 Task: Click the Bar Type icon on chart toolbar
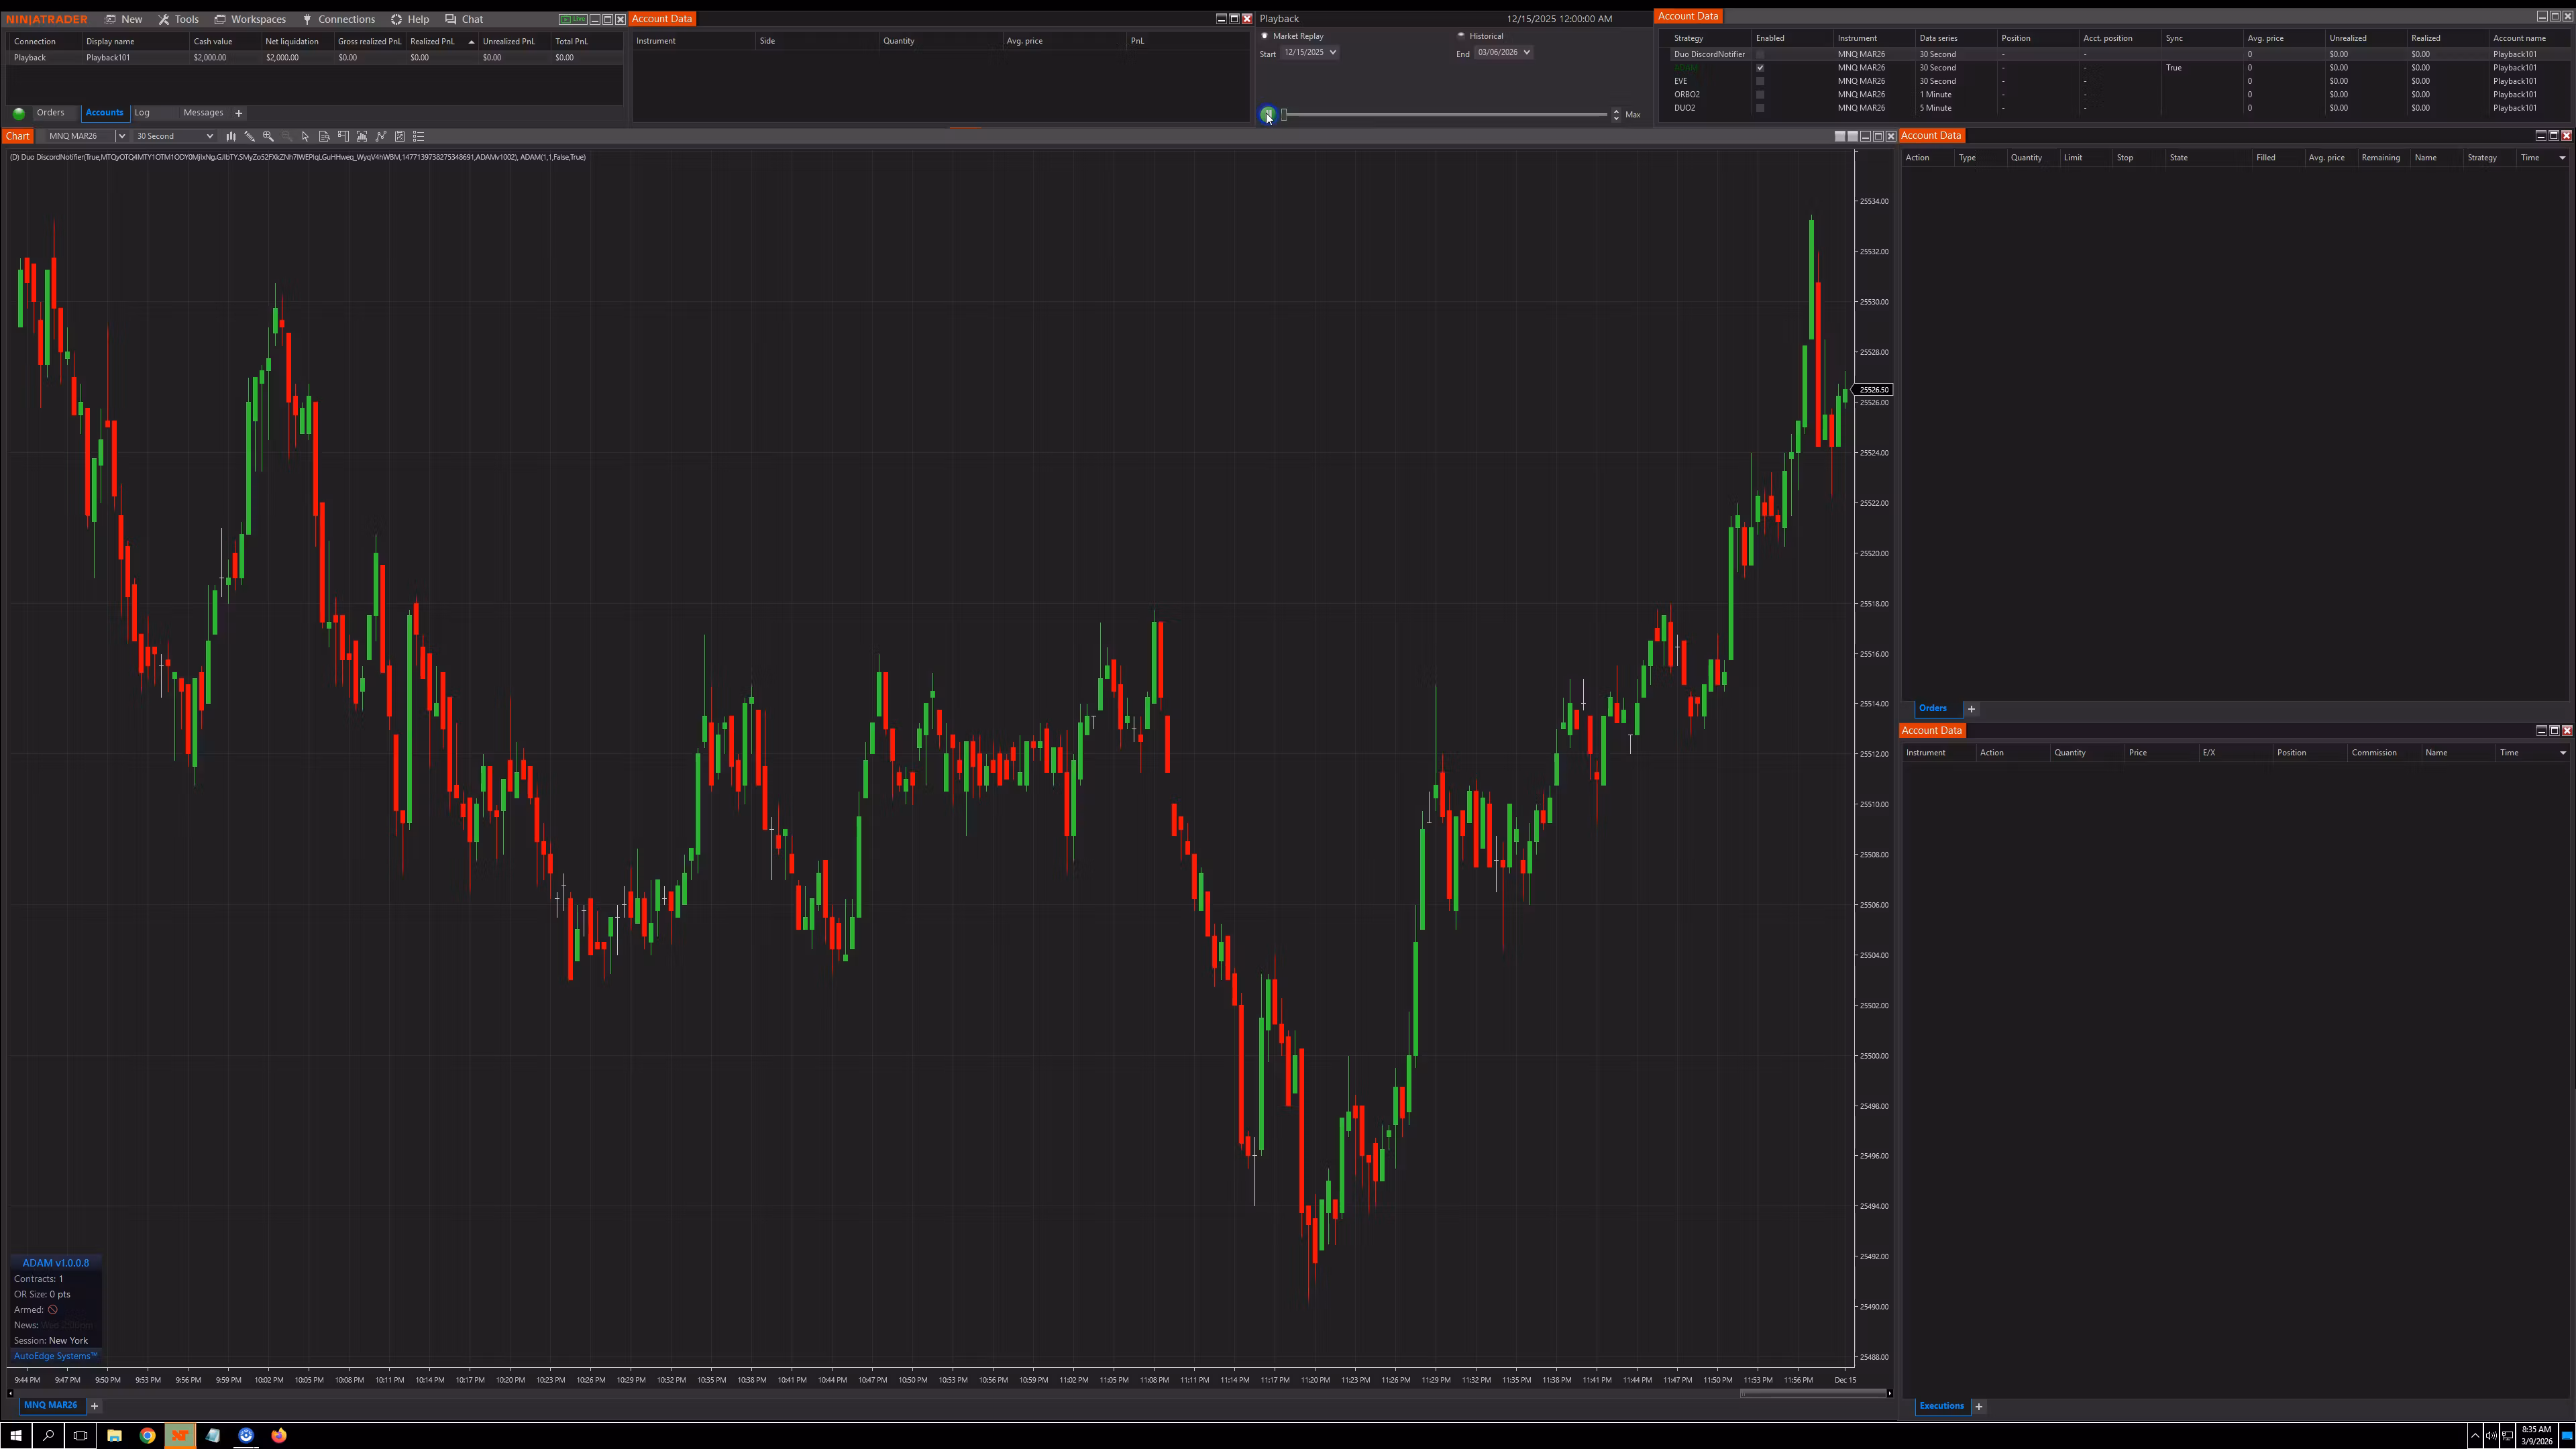pyautogui.click(x=231, y=136)
